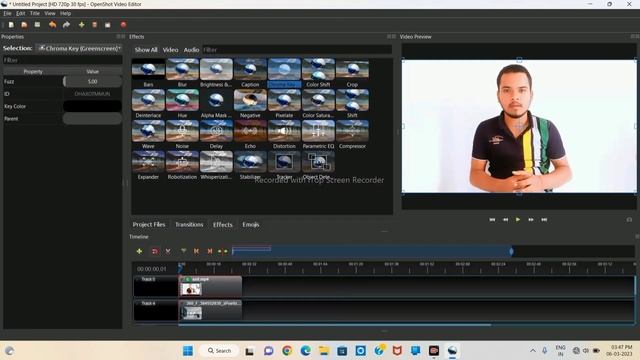Choose the Negative effect

[250, 104]
